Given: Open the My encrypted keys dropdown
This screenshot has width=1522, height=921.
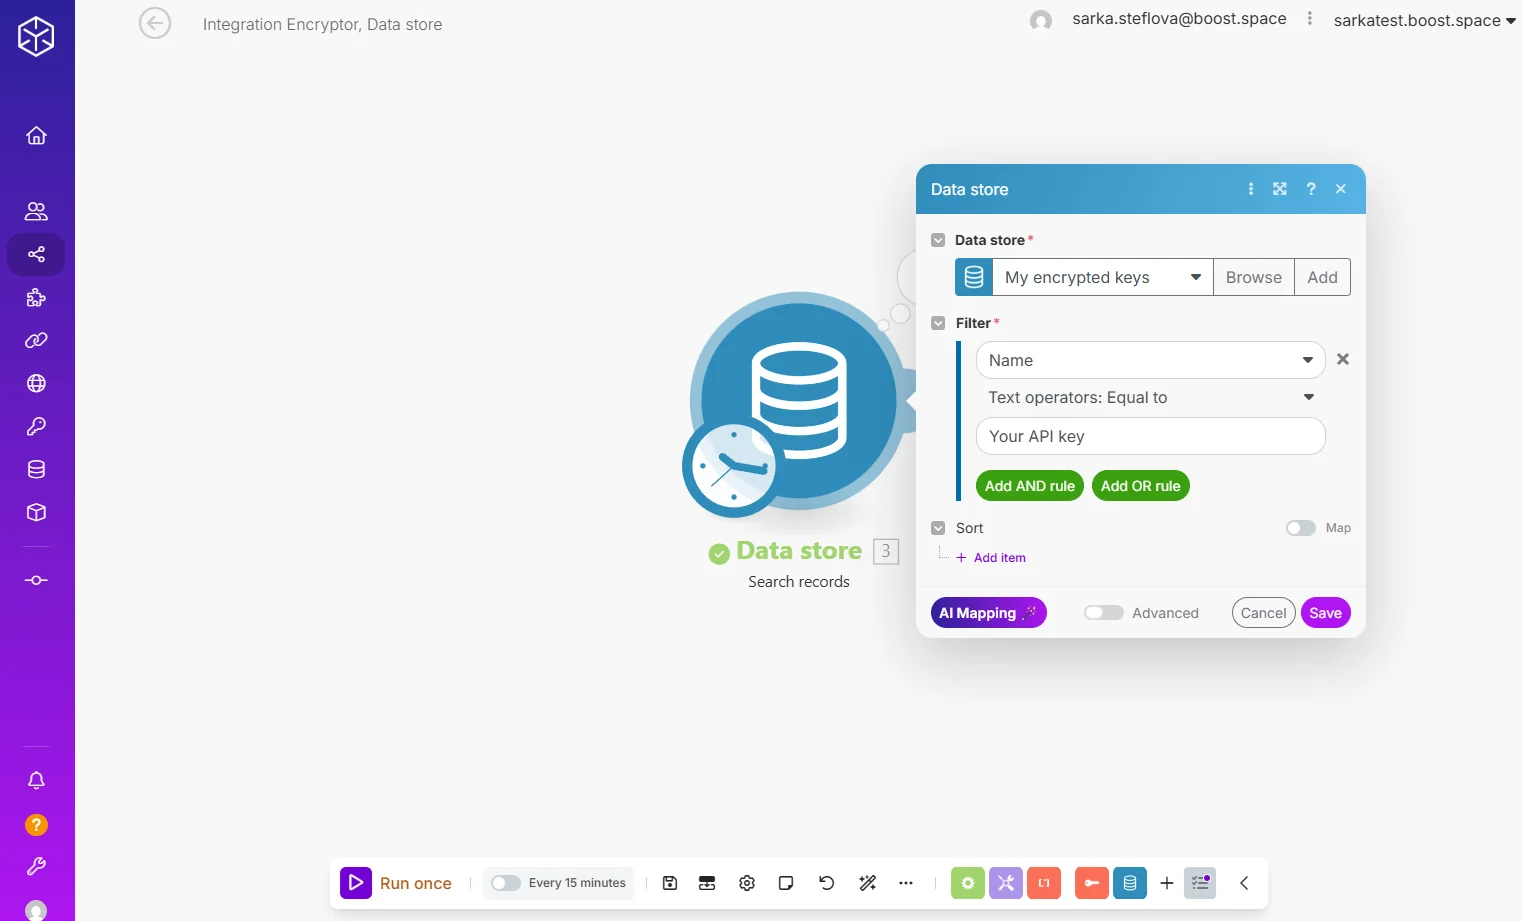Looking at the screenshot, I should [1102, 277].
